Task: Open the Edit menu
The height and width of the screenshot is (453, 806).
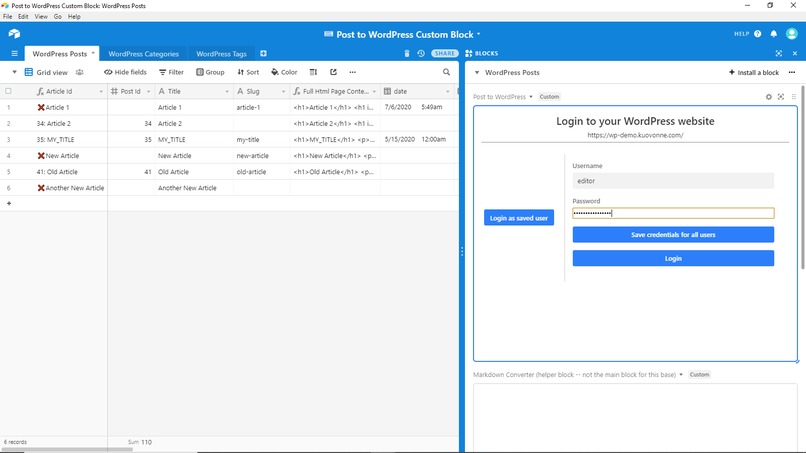Action: [23, 16]
